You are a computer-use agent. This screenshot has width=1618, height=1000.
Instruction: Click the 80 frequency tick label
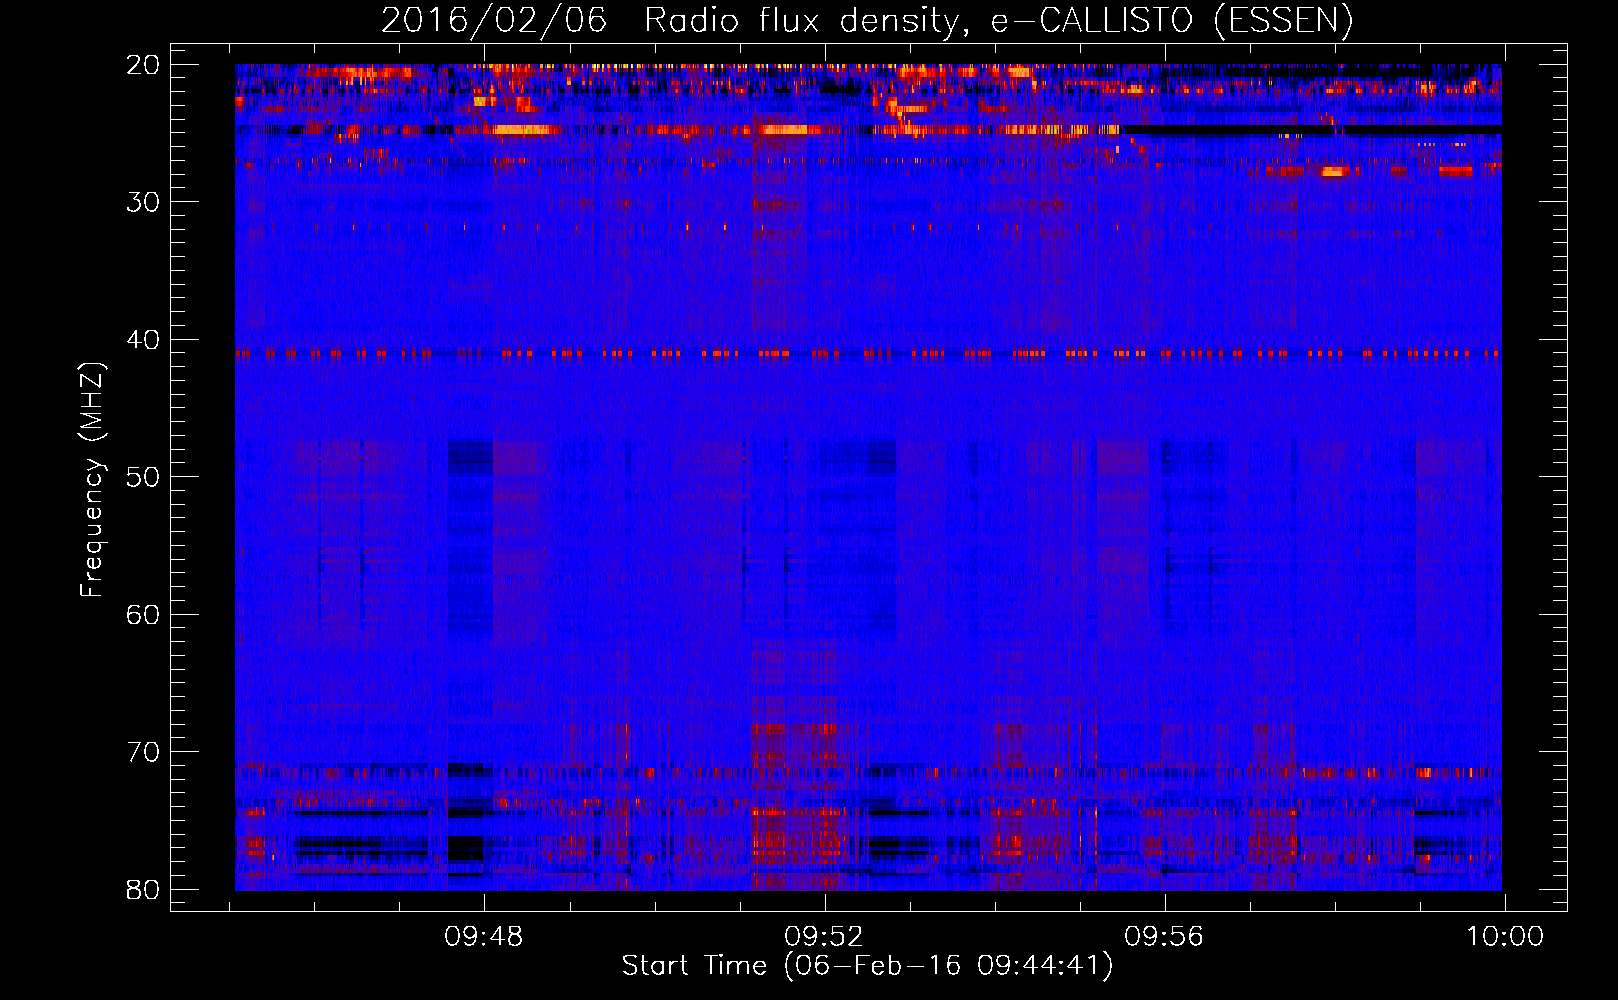pos(144,889)
